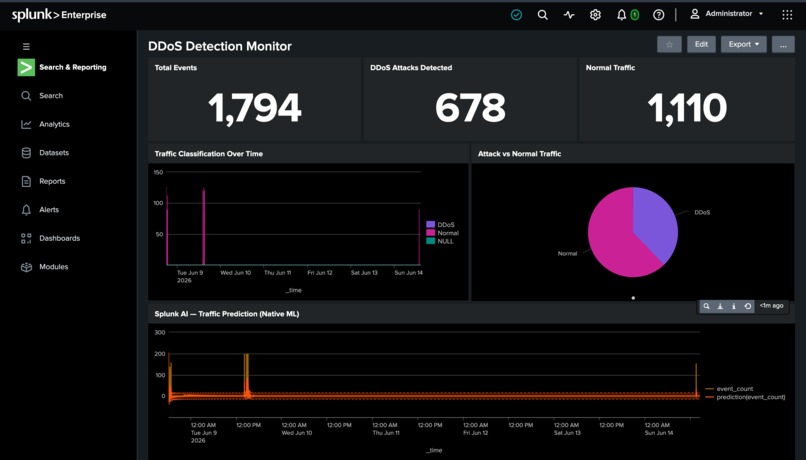Open Alerts in the sidebar
The image size is (806, 460).
pos(49,210)
